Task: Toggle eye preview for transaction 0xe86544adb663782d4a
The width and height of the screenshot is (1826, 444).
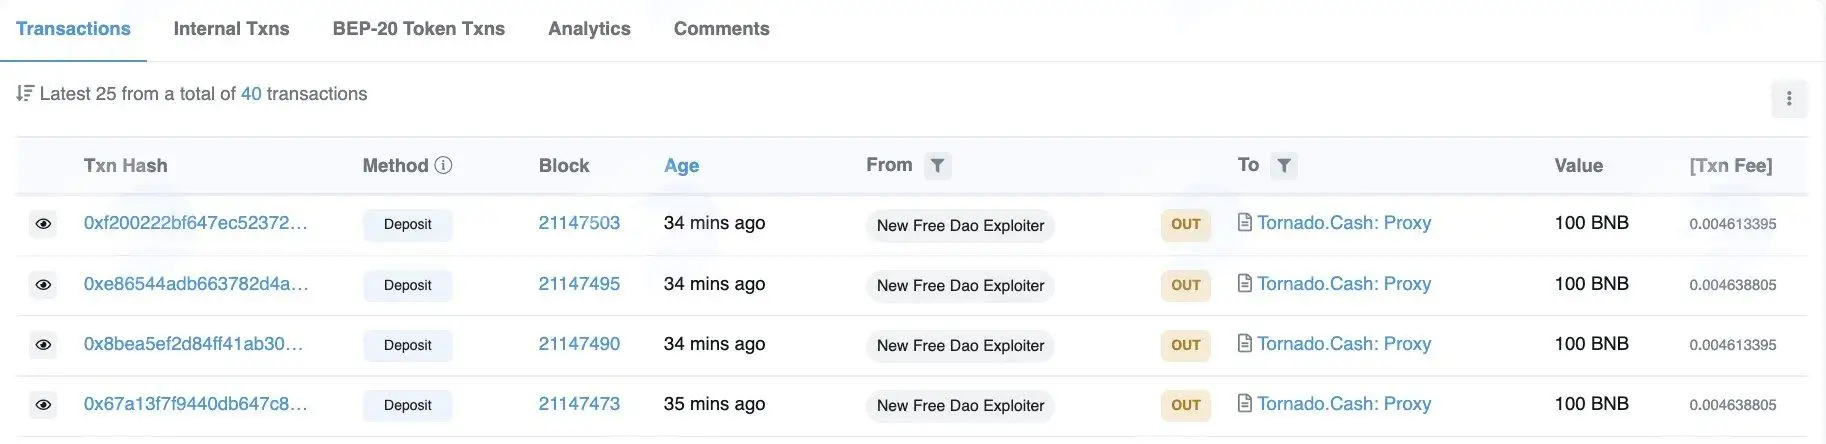Action: [43, 285]
